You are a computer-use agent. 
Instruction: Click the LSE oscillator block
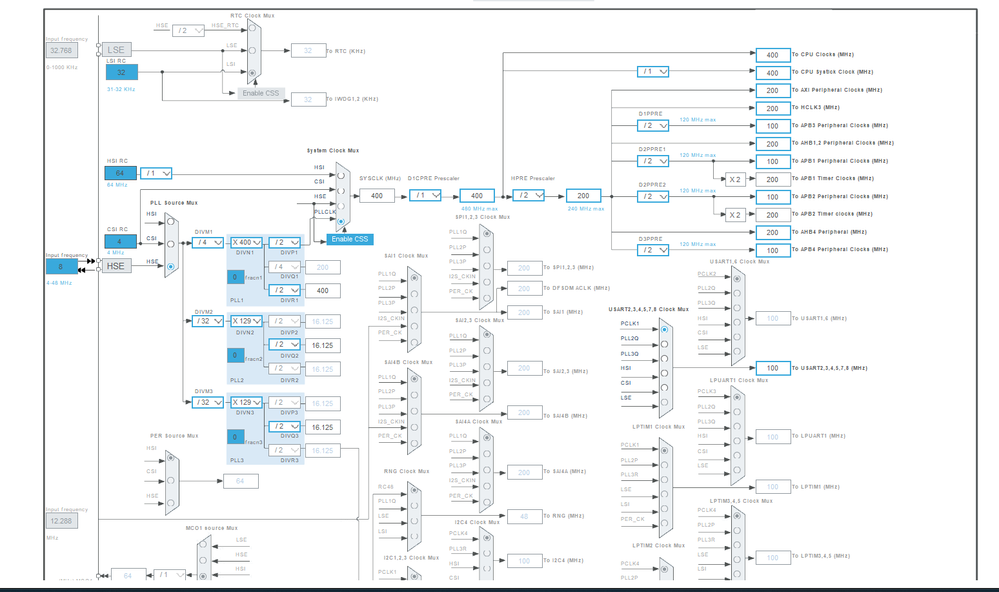click(116, 50)
